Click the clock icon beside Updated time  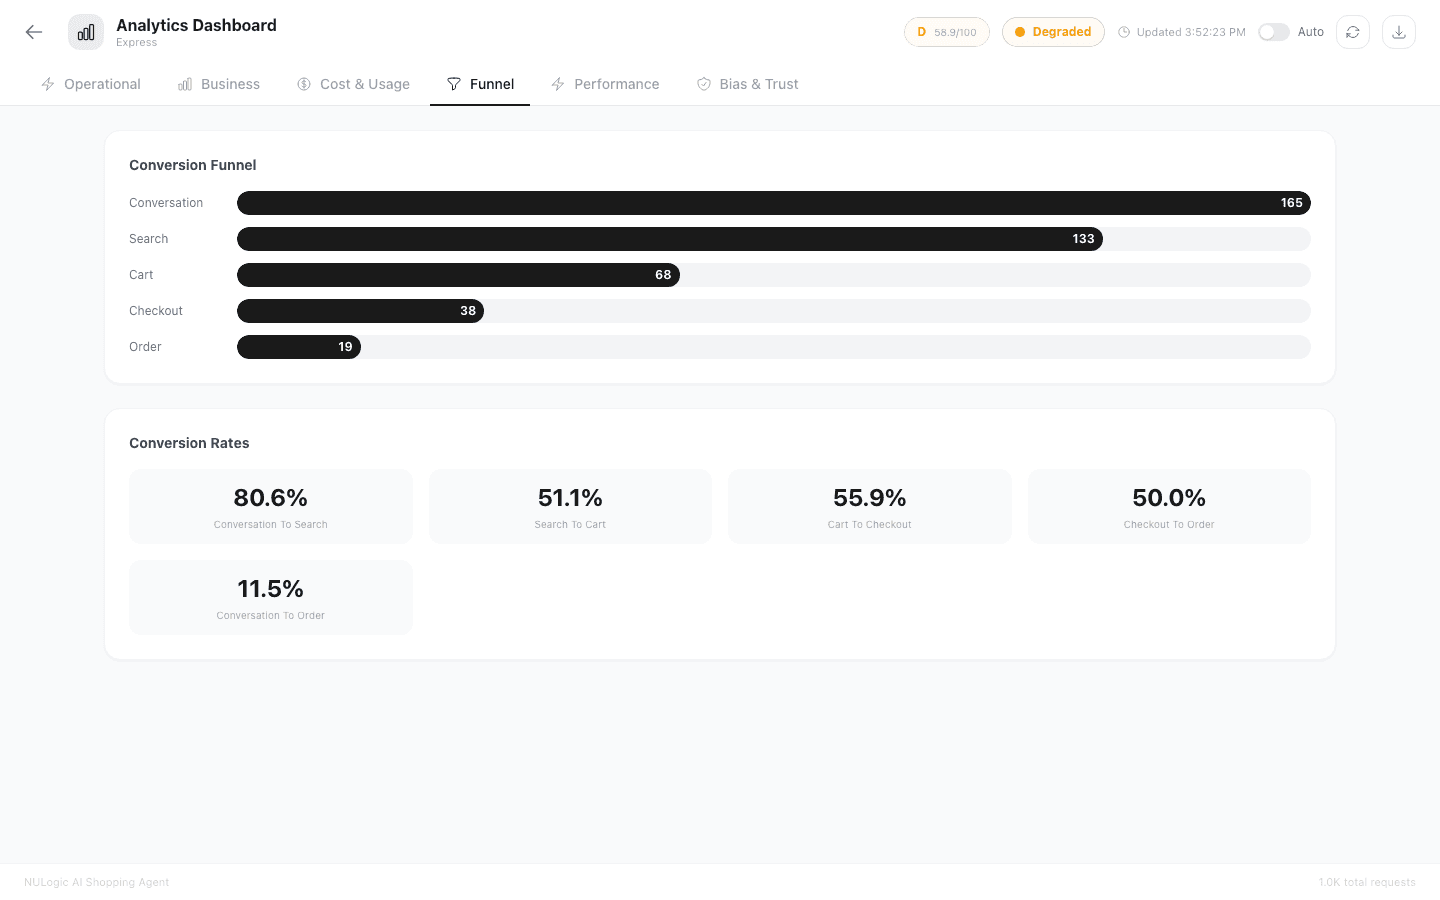tap(1124, 32)
